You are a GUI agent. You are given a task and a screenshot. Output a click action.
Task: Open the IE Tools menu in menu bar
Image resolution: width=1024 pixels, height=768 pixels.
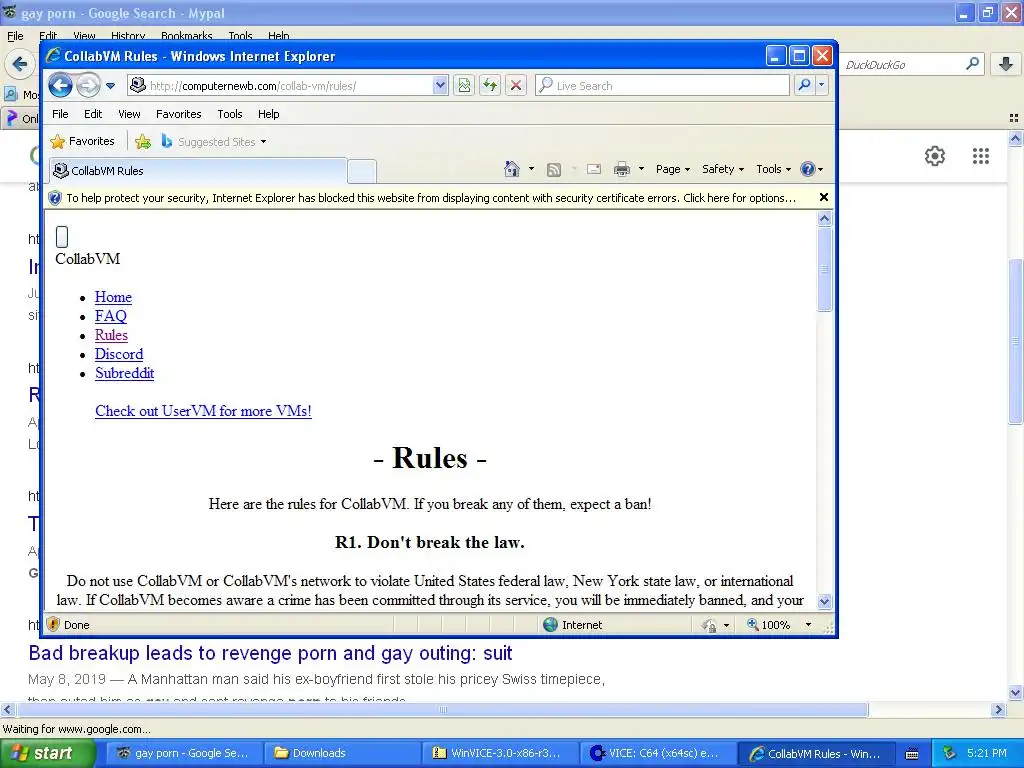(230, 114)
